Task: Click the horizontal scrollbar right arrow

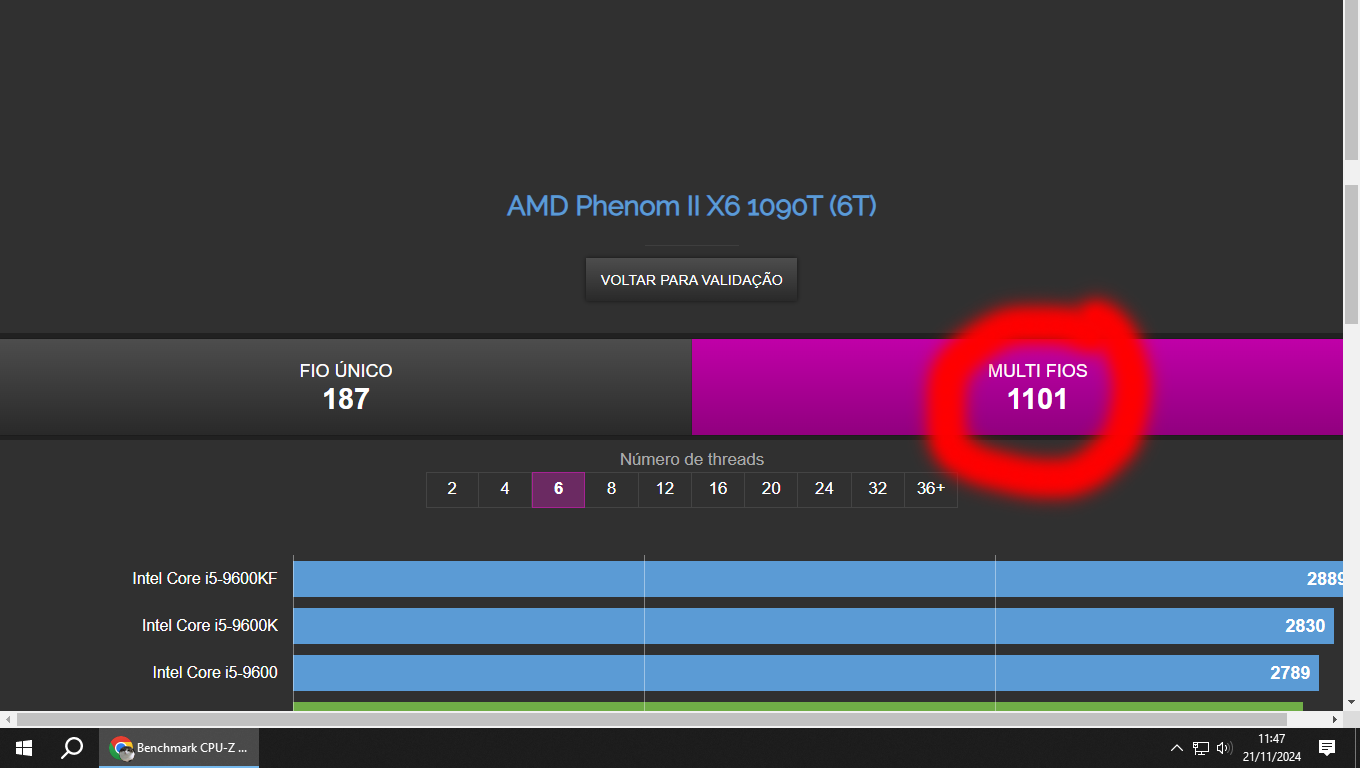Action: (x=1334, y=719)
